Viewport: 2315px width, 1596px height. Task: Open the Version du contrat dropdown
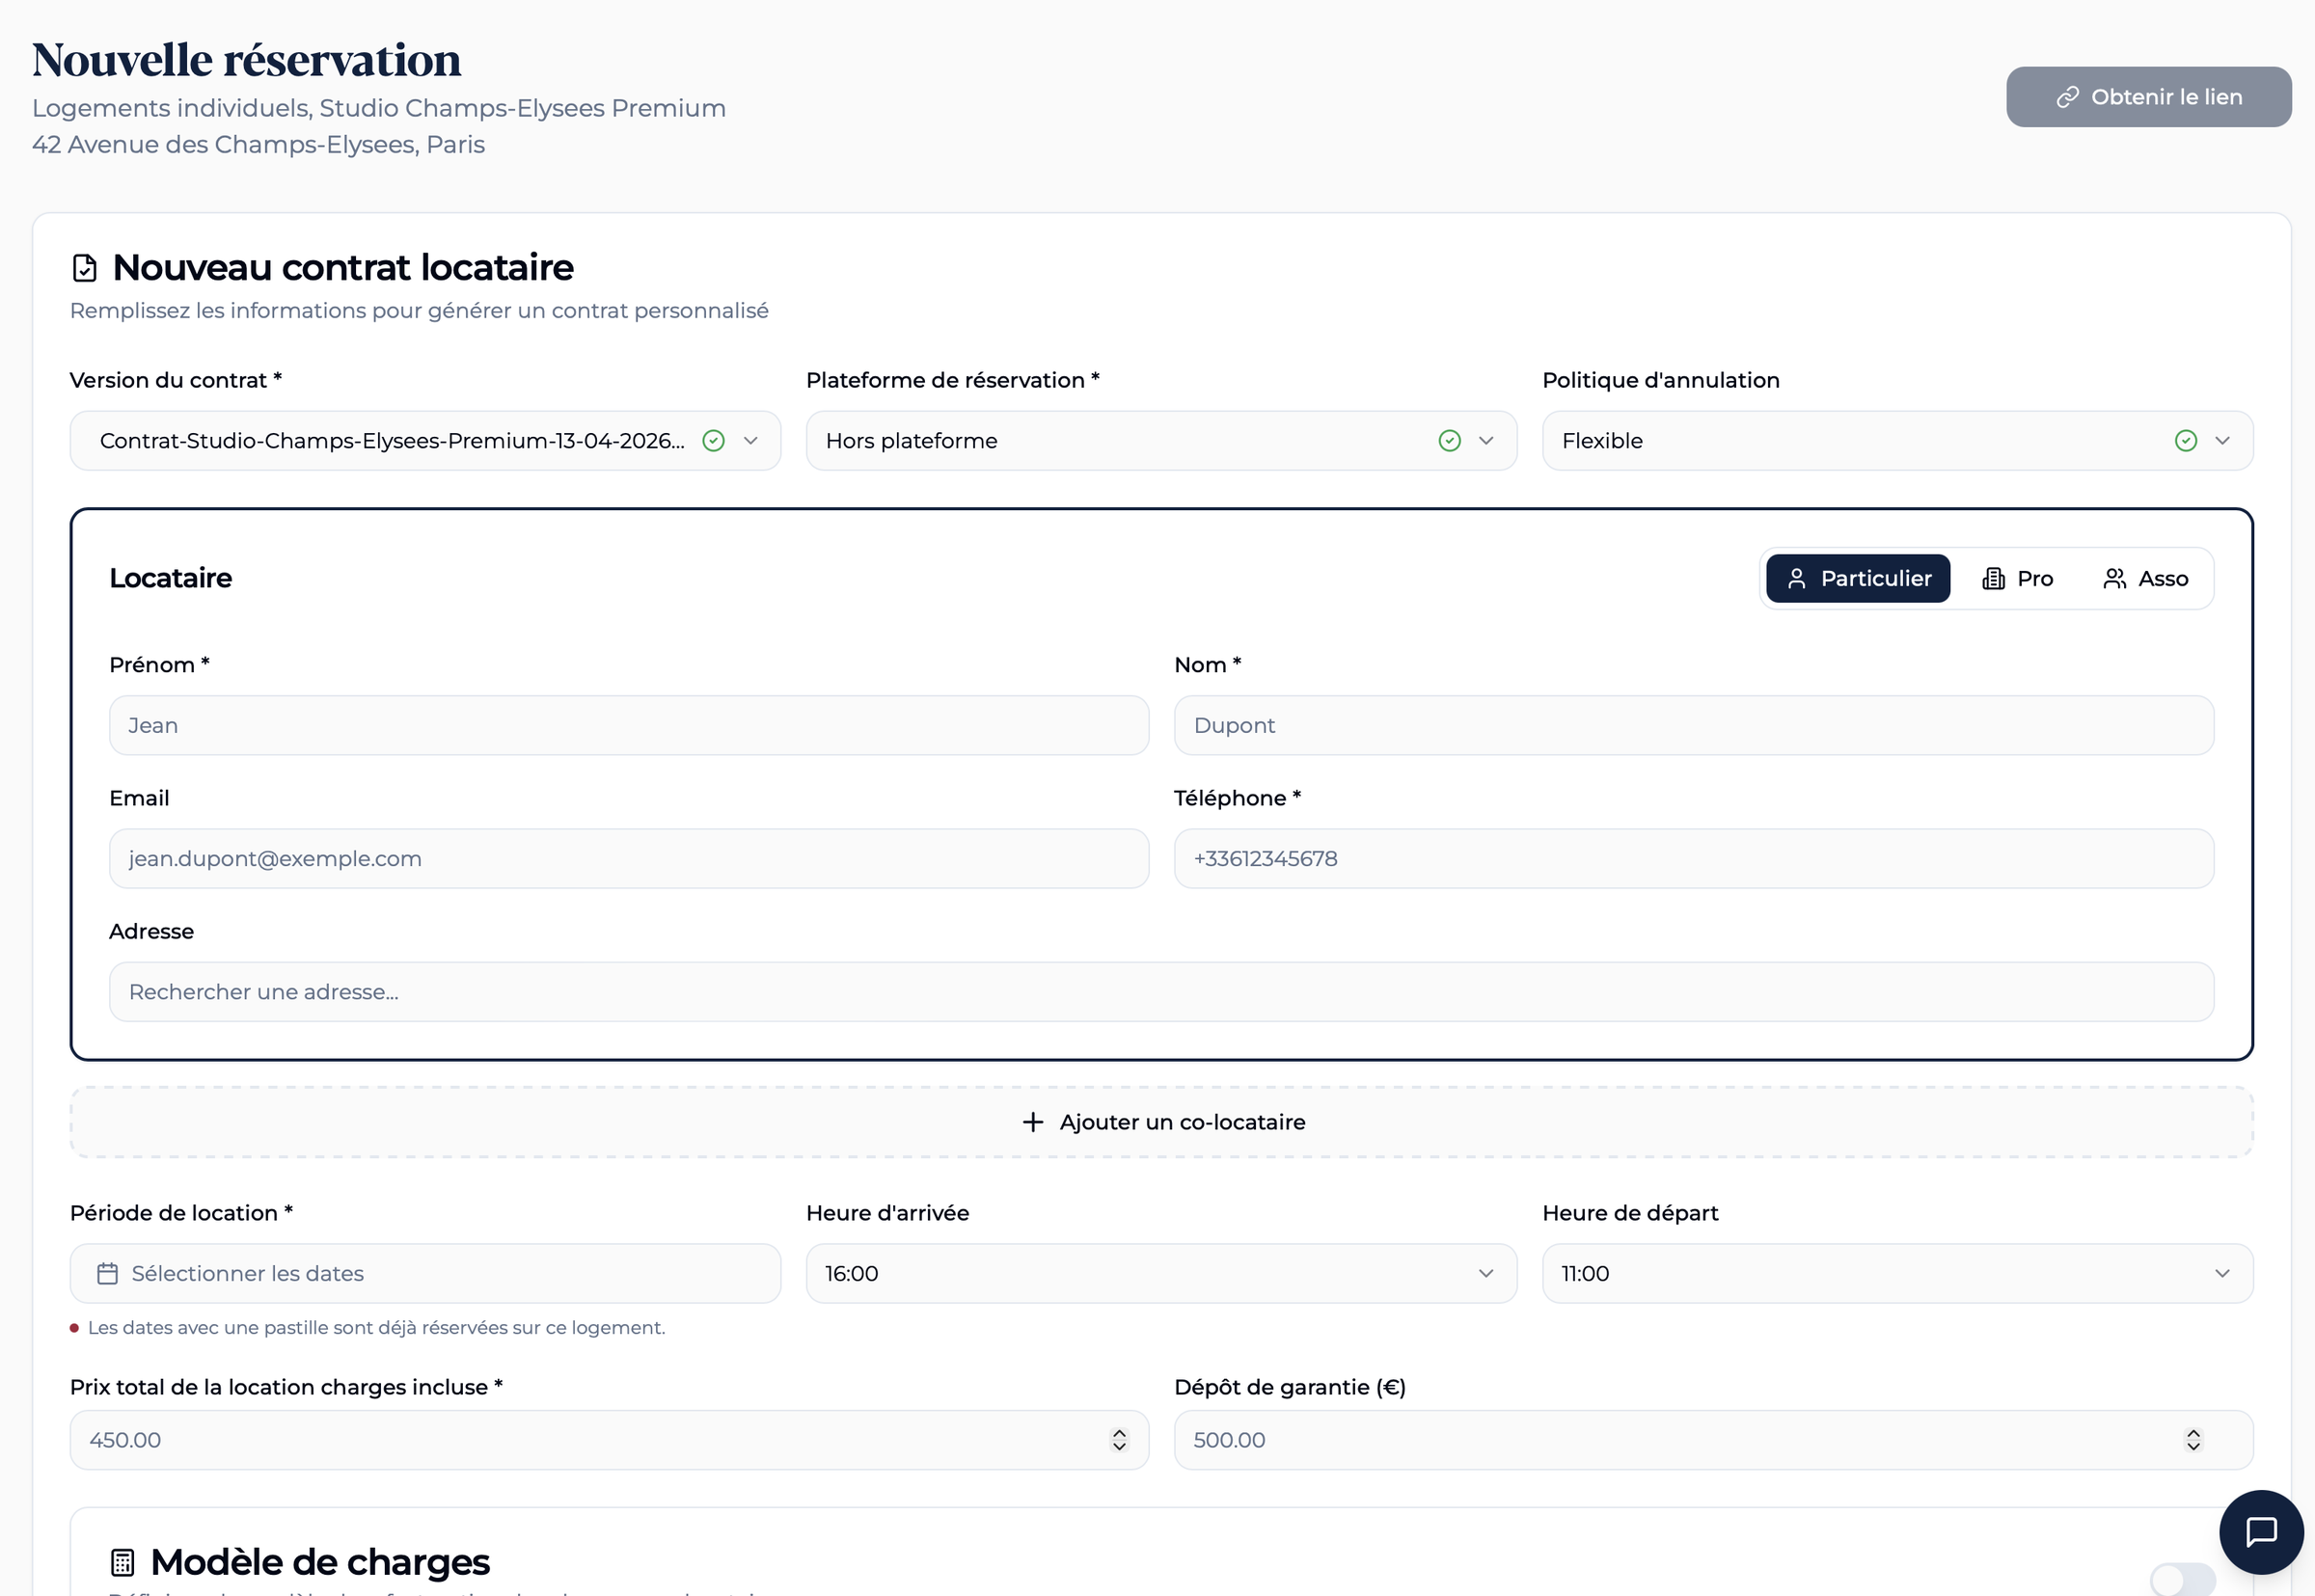pos(425,441)
